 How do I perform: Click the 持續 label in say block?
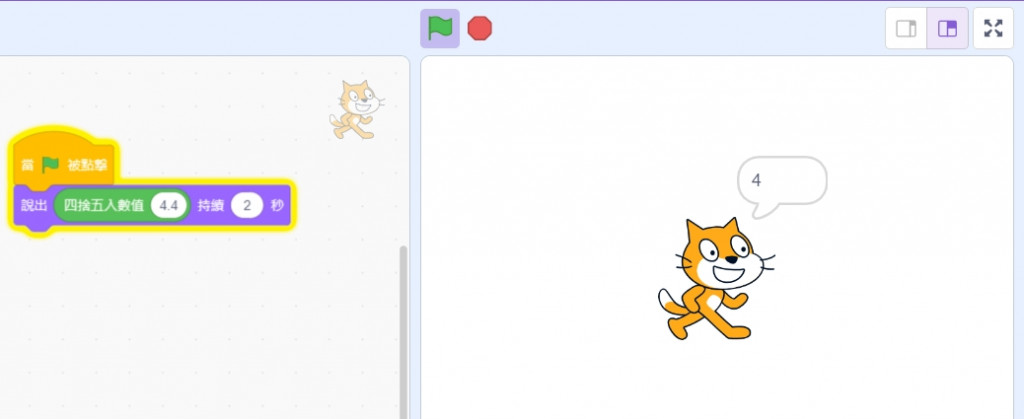211,206
